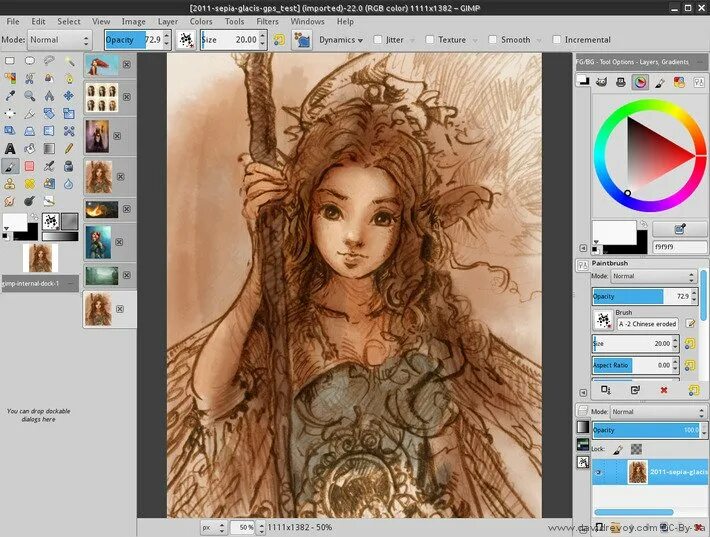Open the six-faces image thumbnail tab
This screenshot has width=710, height=537.
click(x=102, y=97)
